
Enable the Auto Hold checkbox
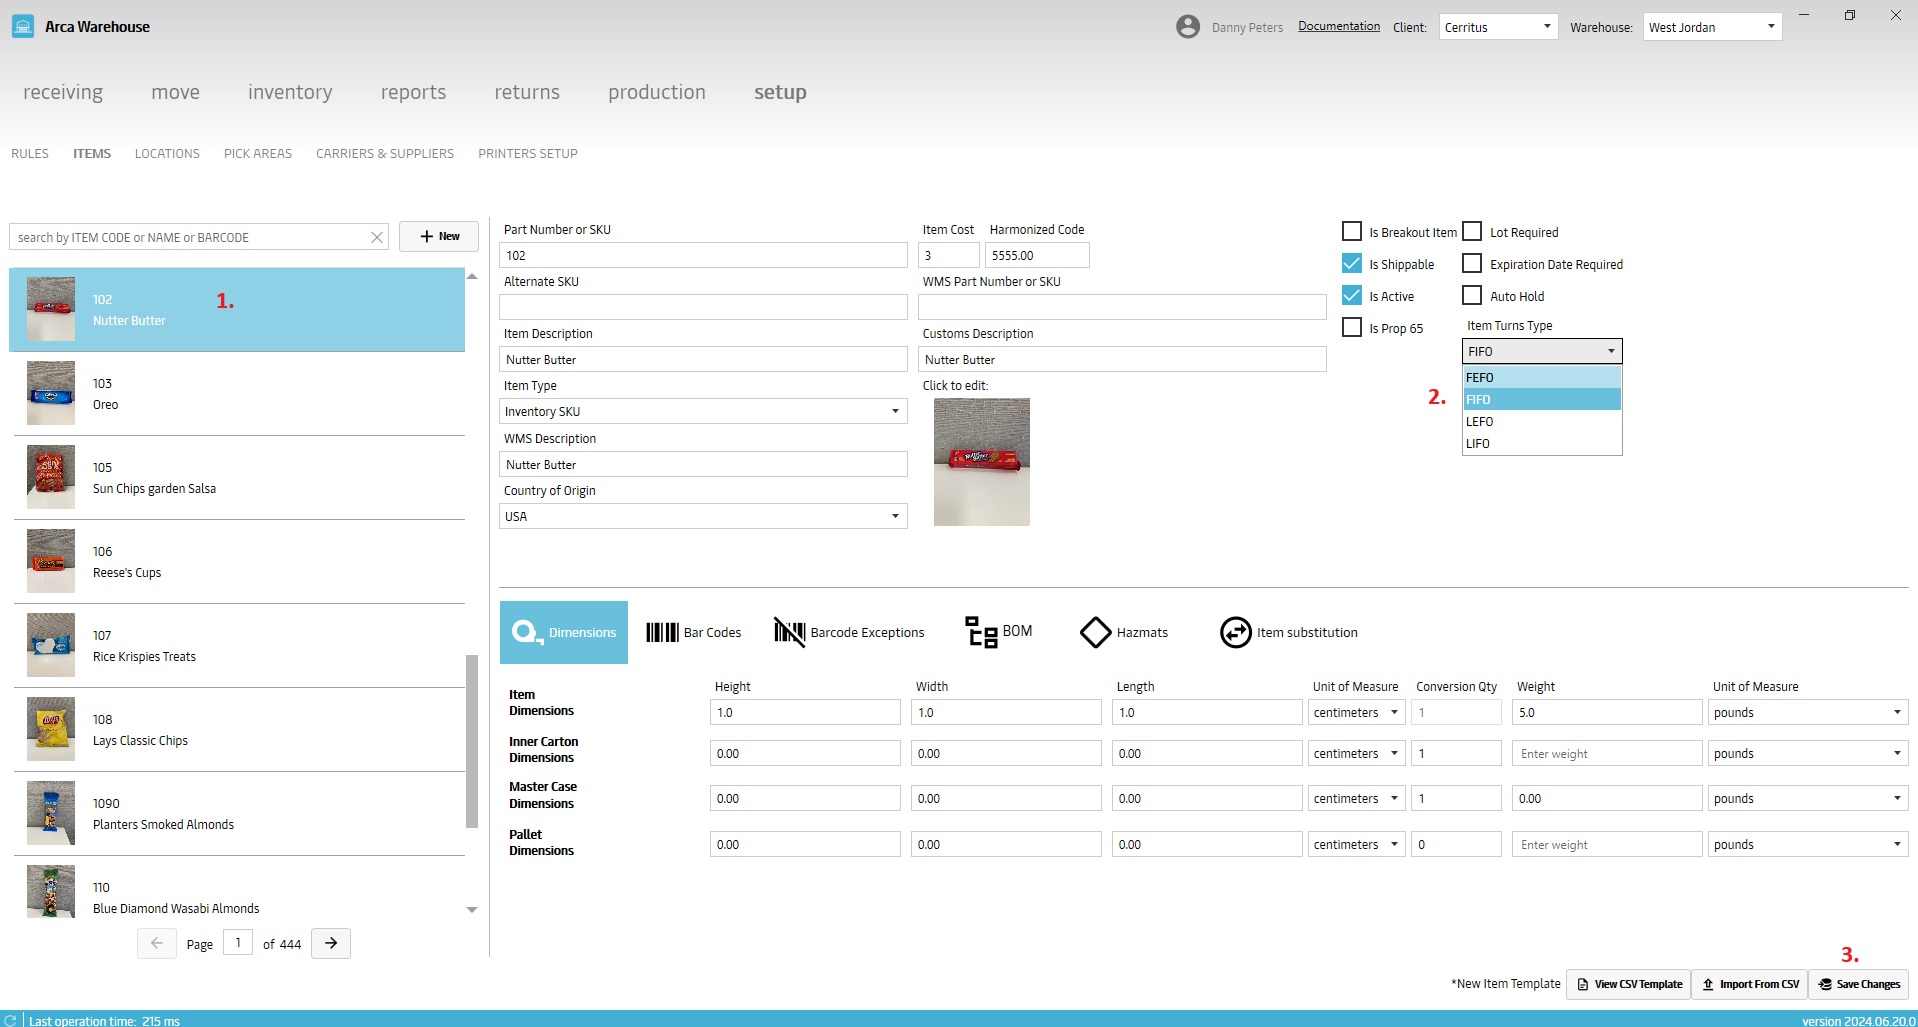(x=1472, y=295)
